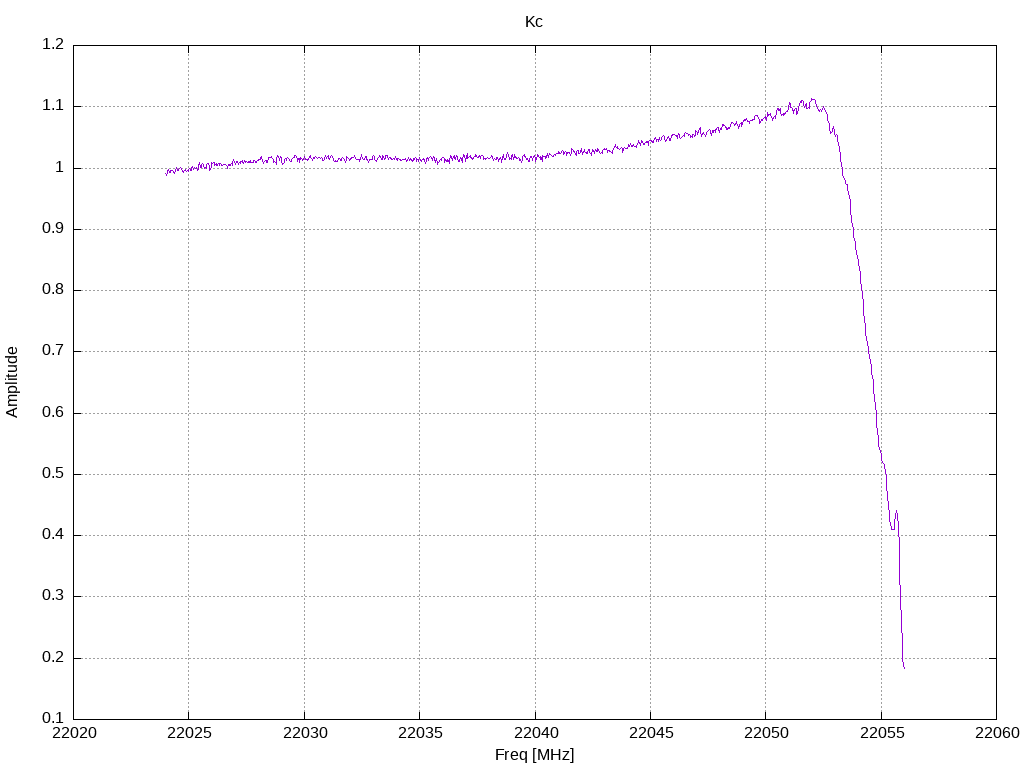
Task: Click the curve peak near 22052 MHz
Action: coord(812,100)
